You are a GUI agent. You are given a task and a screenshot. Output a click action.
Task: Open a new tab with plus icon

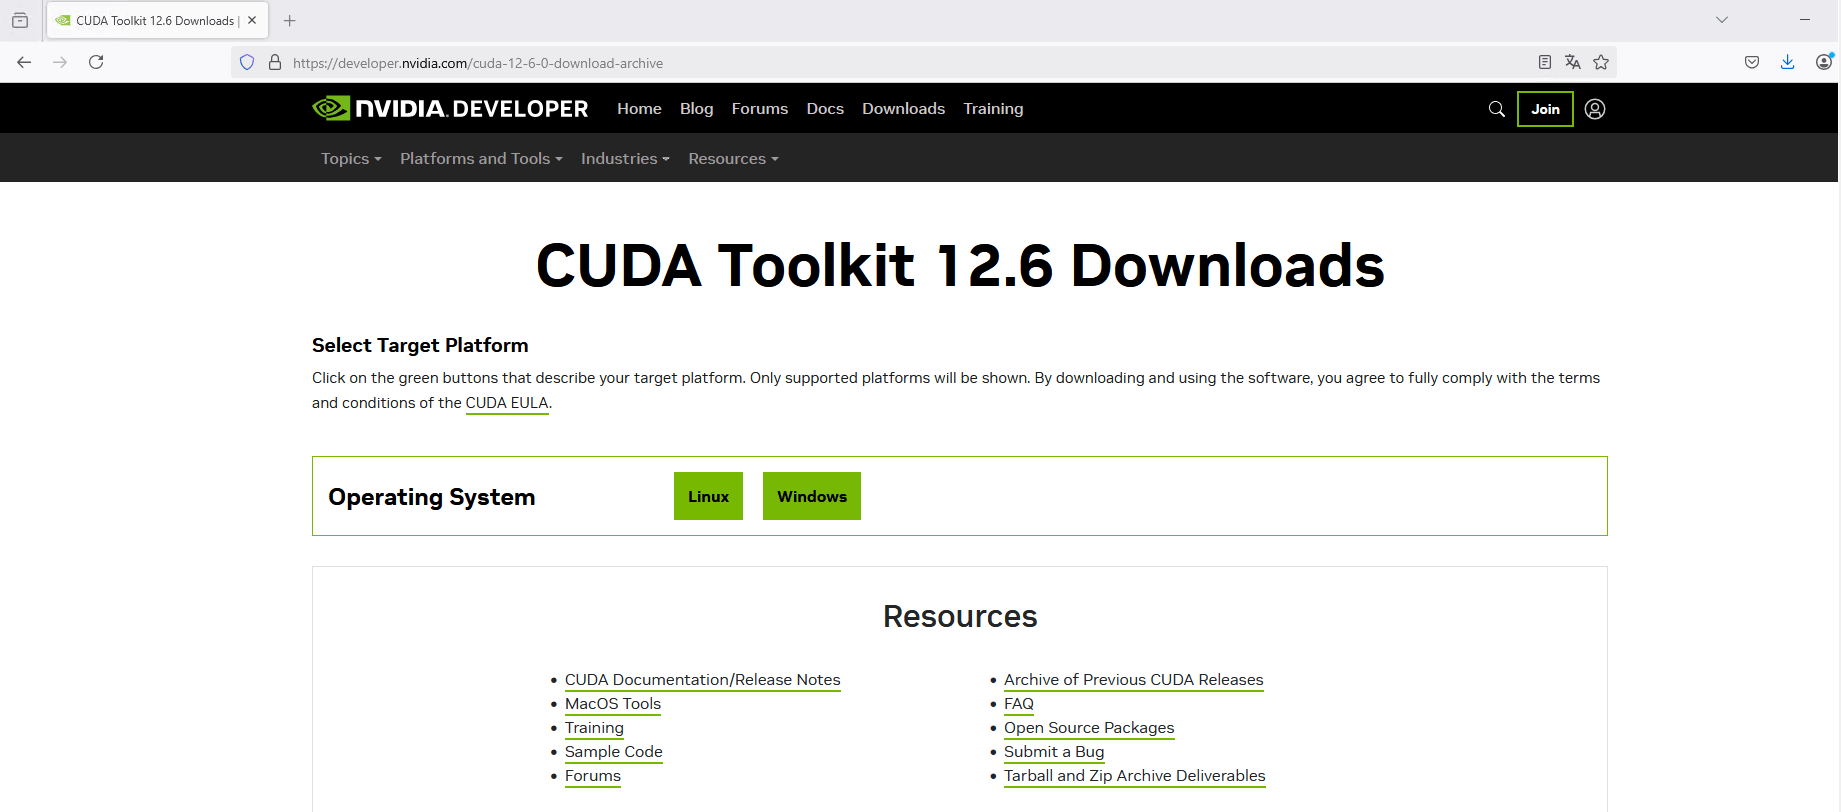[x=289, y=20]
